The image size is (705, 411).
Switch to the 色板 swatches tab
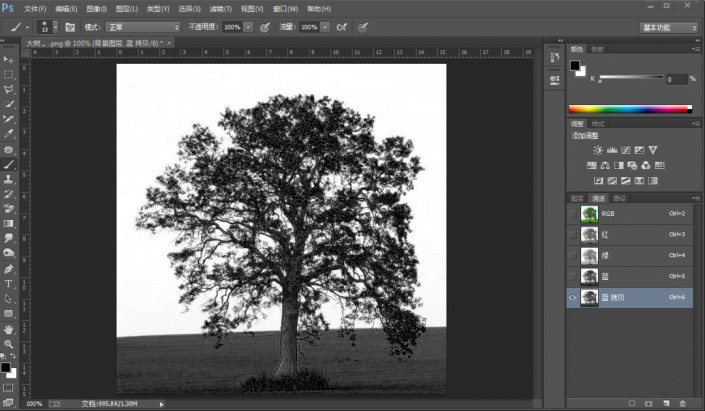coord(597,48)
